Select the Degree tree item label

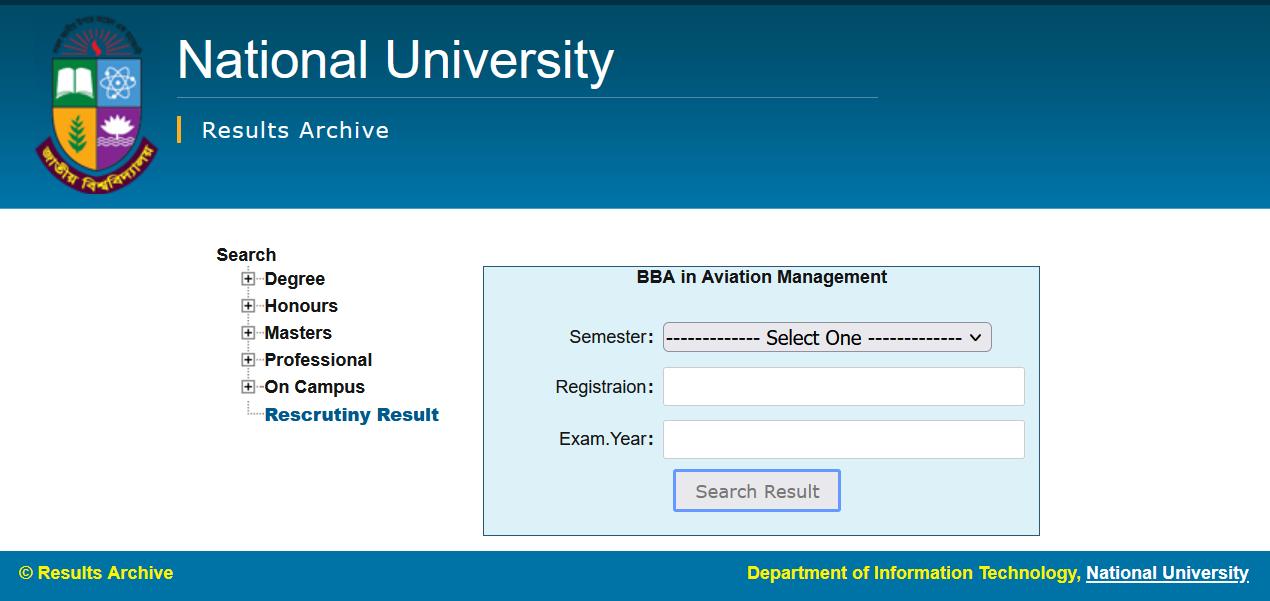(x=295, y=279)
